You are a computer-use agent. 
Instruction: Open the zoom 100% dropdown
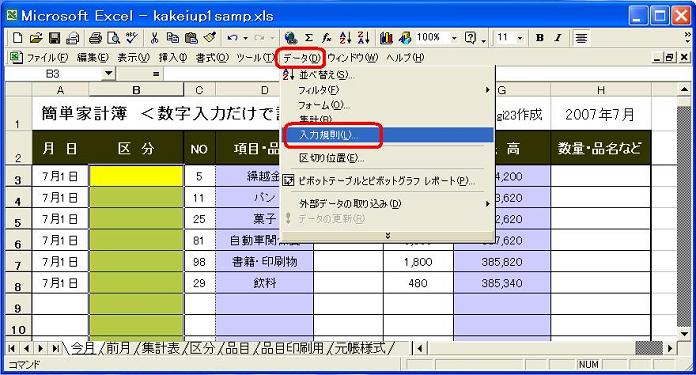click(x=454, y=38)
